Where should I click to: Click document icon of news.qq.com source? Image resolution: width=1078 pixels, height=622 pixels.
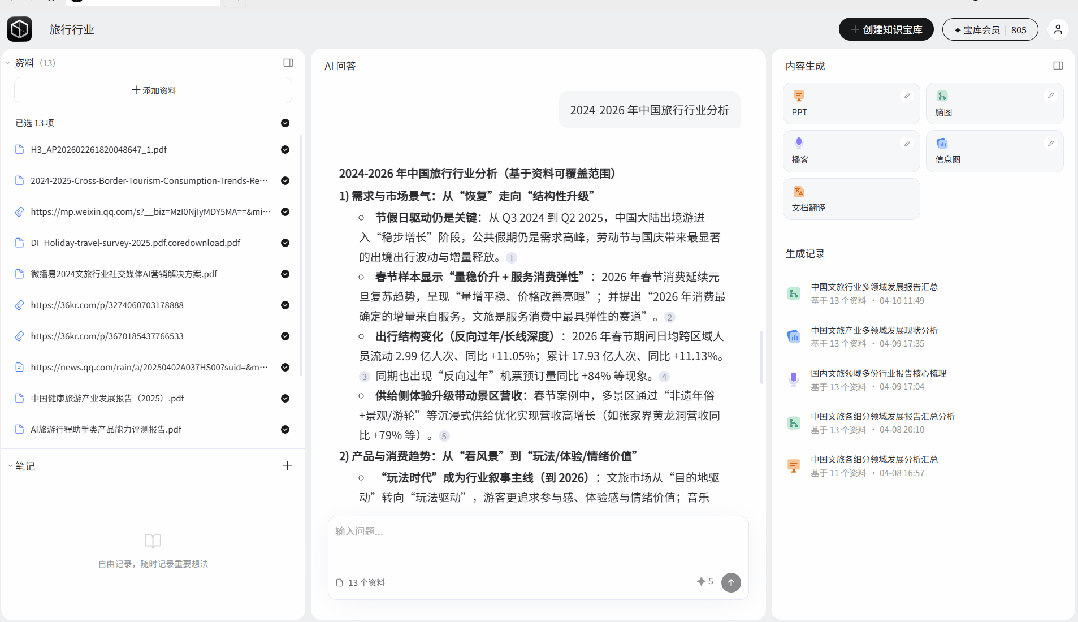click(20, 367)
